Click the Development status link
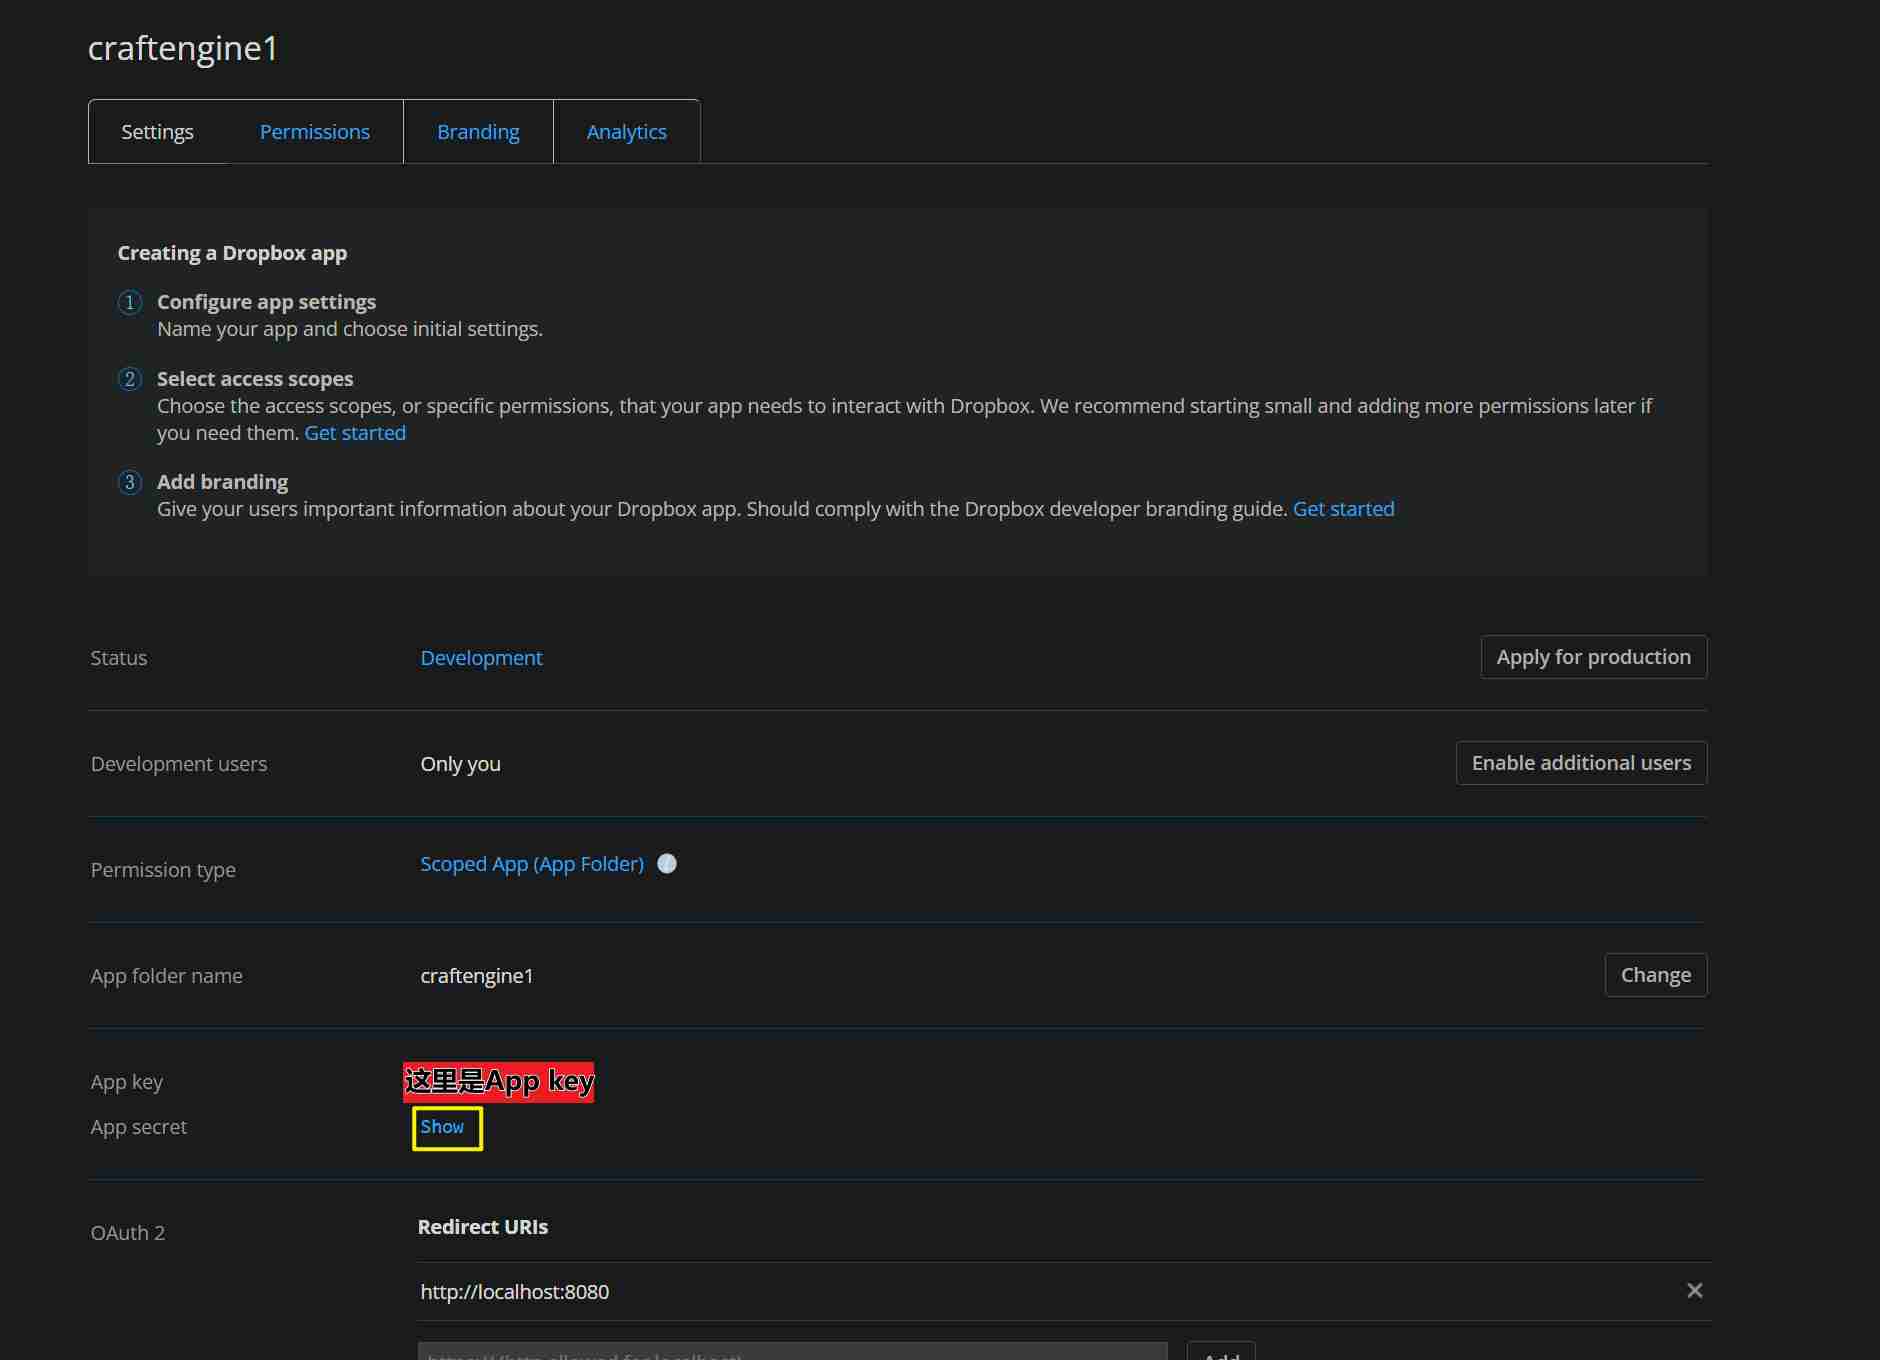This screenshot has height=1360, width=1880. tap(481, 658)
